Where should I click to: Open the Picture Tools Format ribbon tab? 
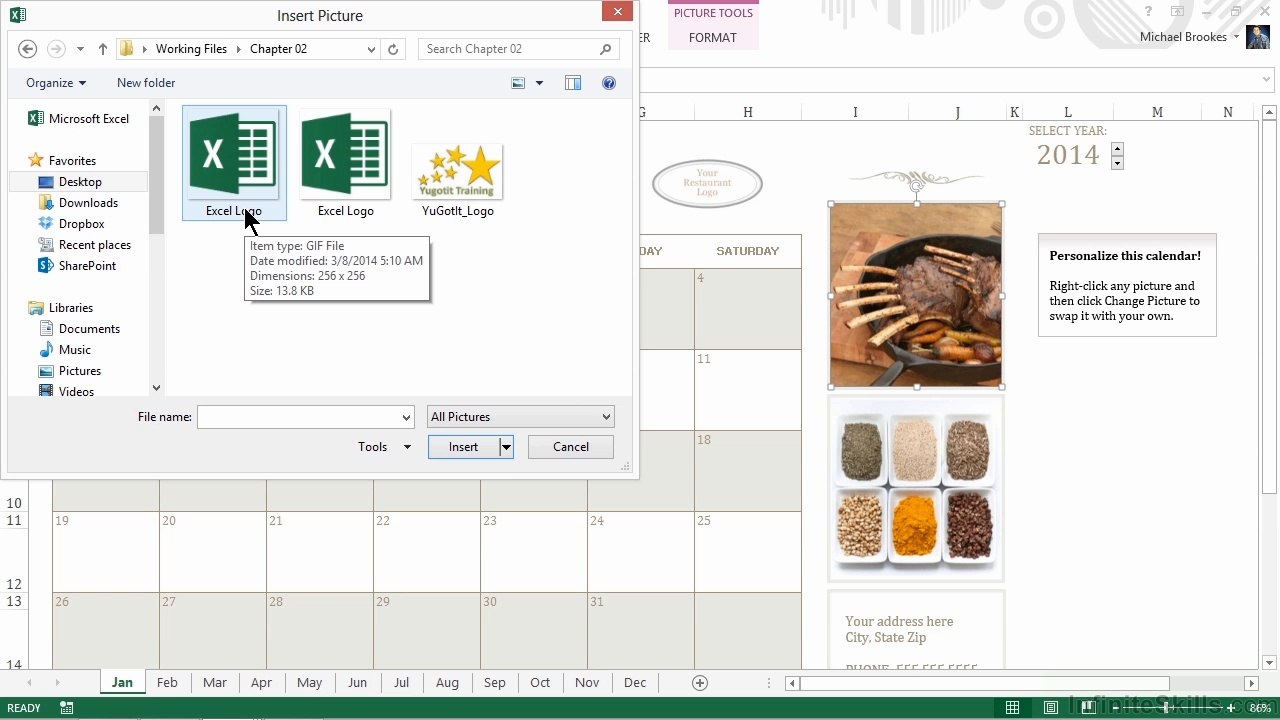[x=713, y=38]
